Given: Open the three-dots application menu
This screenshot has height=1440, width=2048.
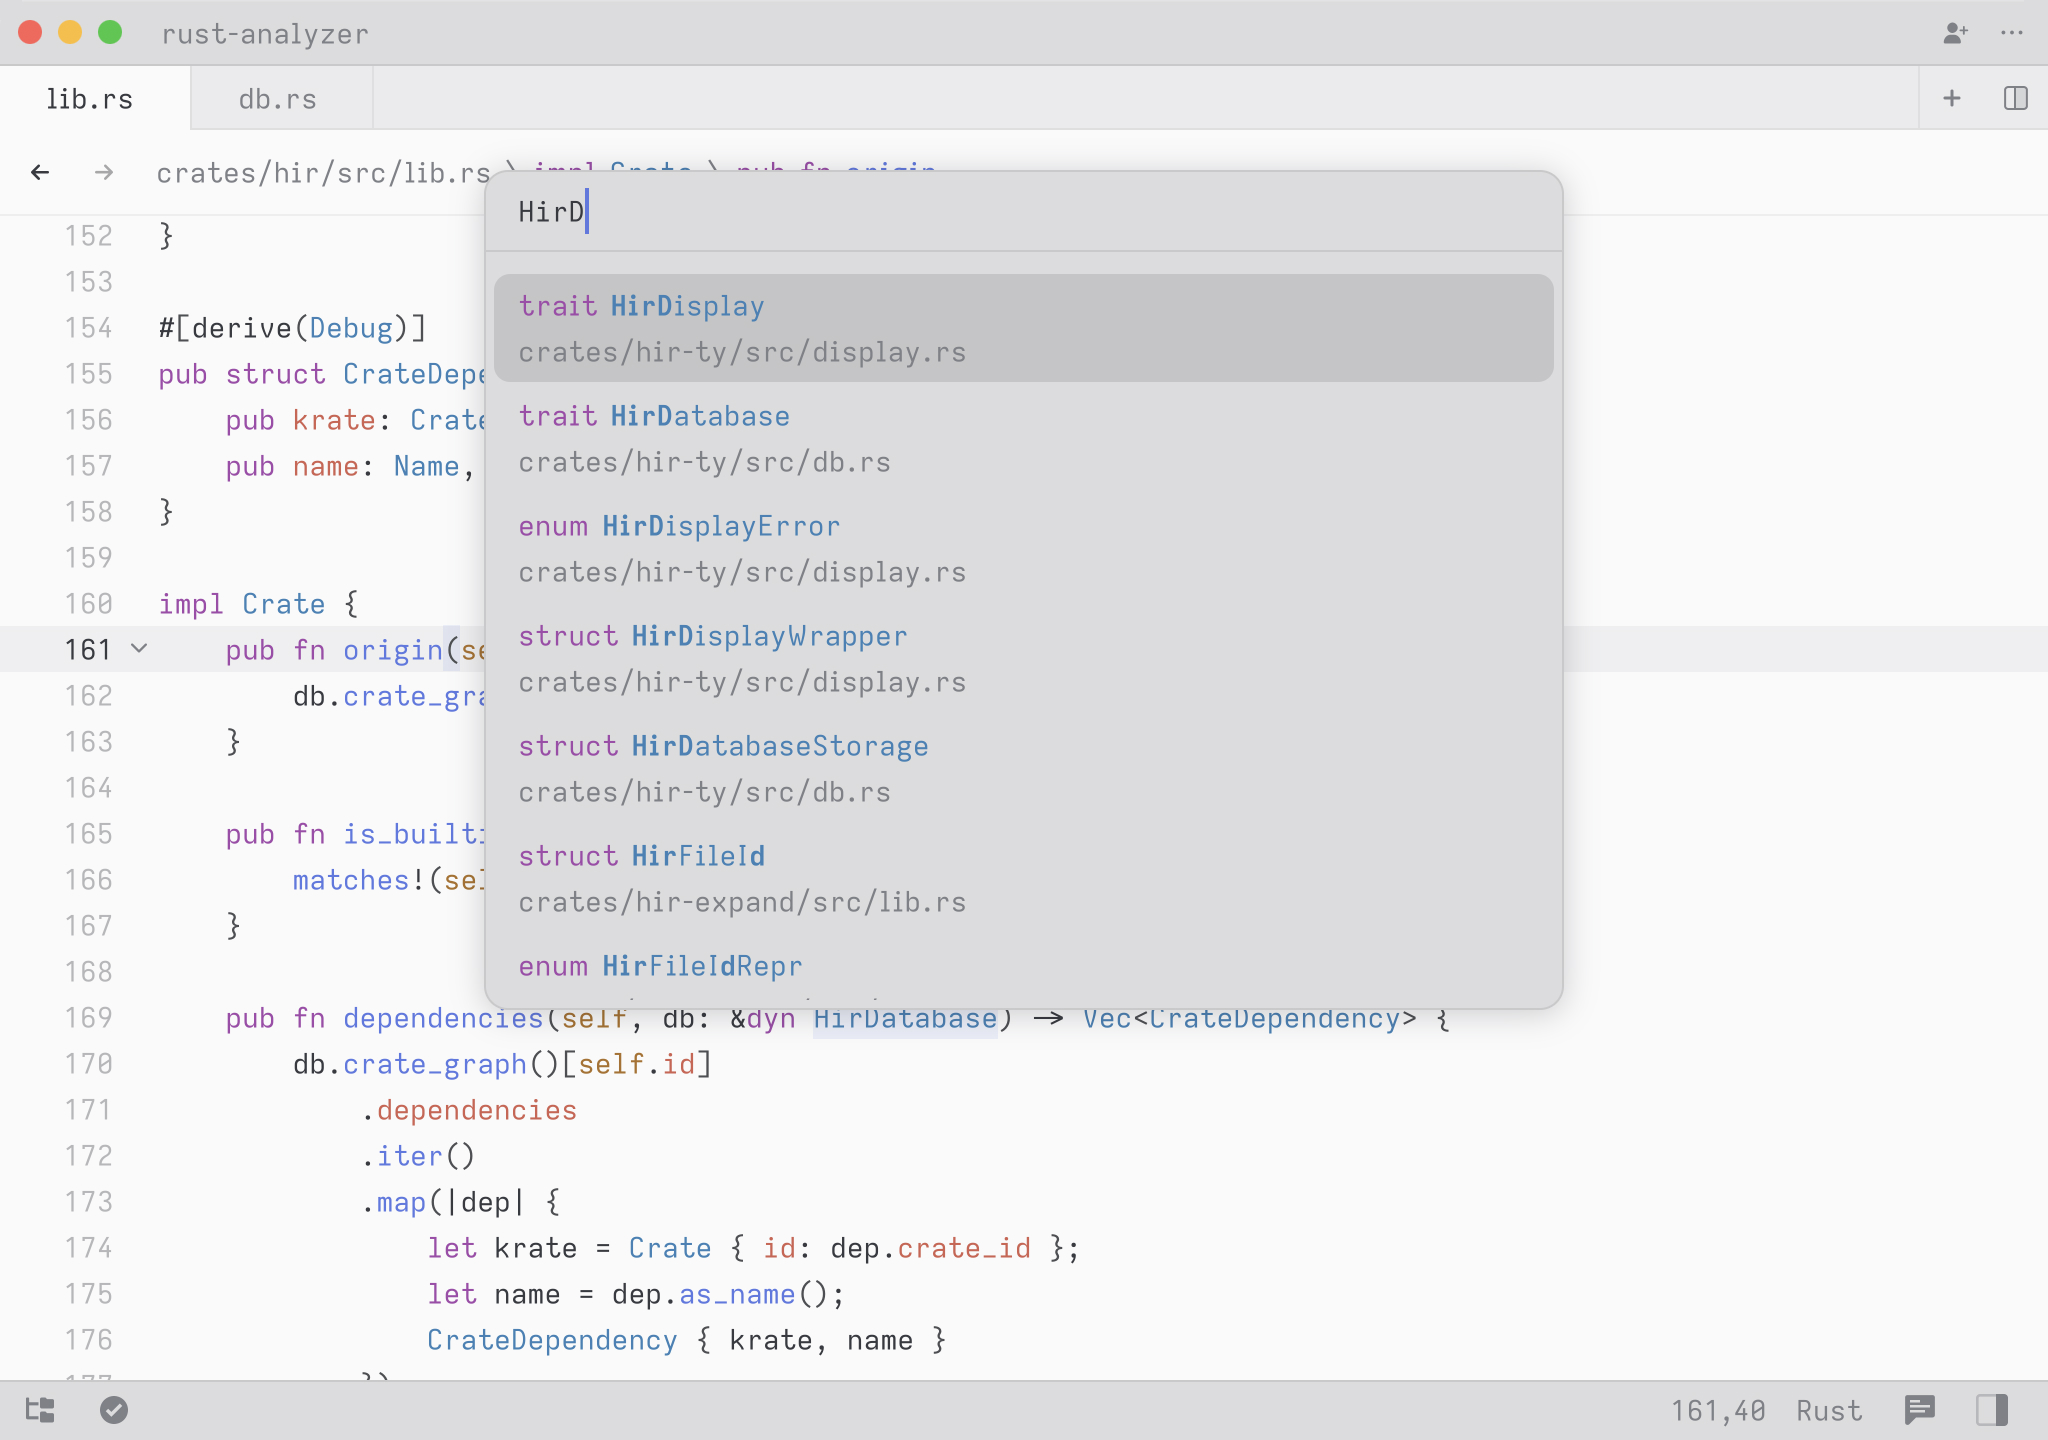Looking at the screenshot, I should point(2012,33).
